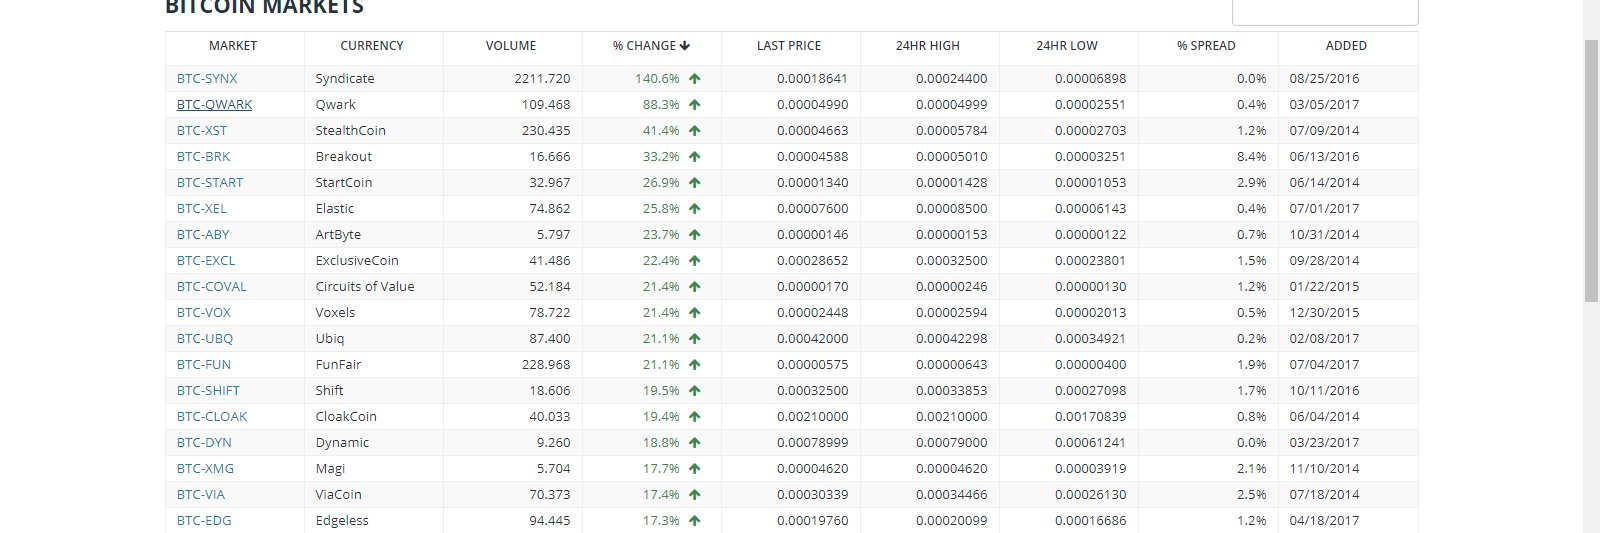Click the green up arrow in Shift row
Viewport: 1600px width, 533px height.
pyautogui.click(x=694, y=390)
